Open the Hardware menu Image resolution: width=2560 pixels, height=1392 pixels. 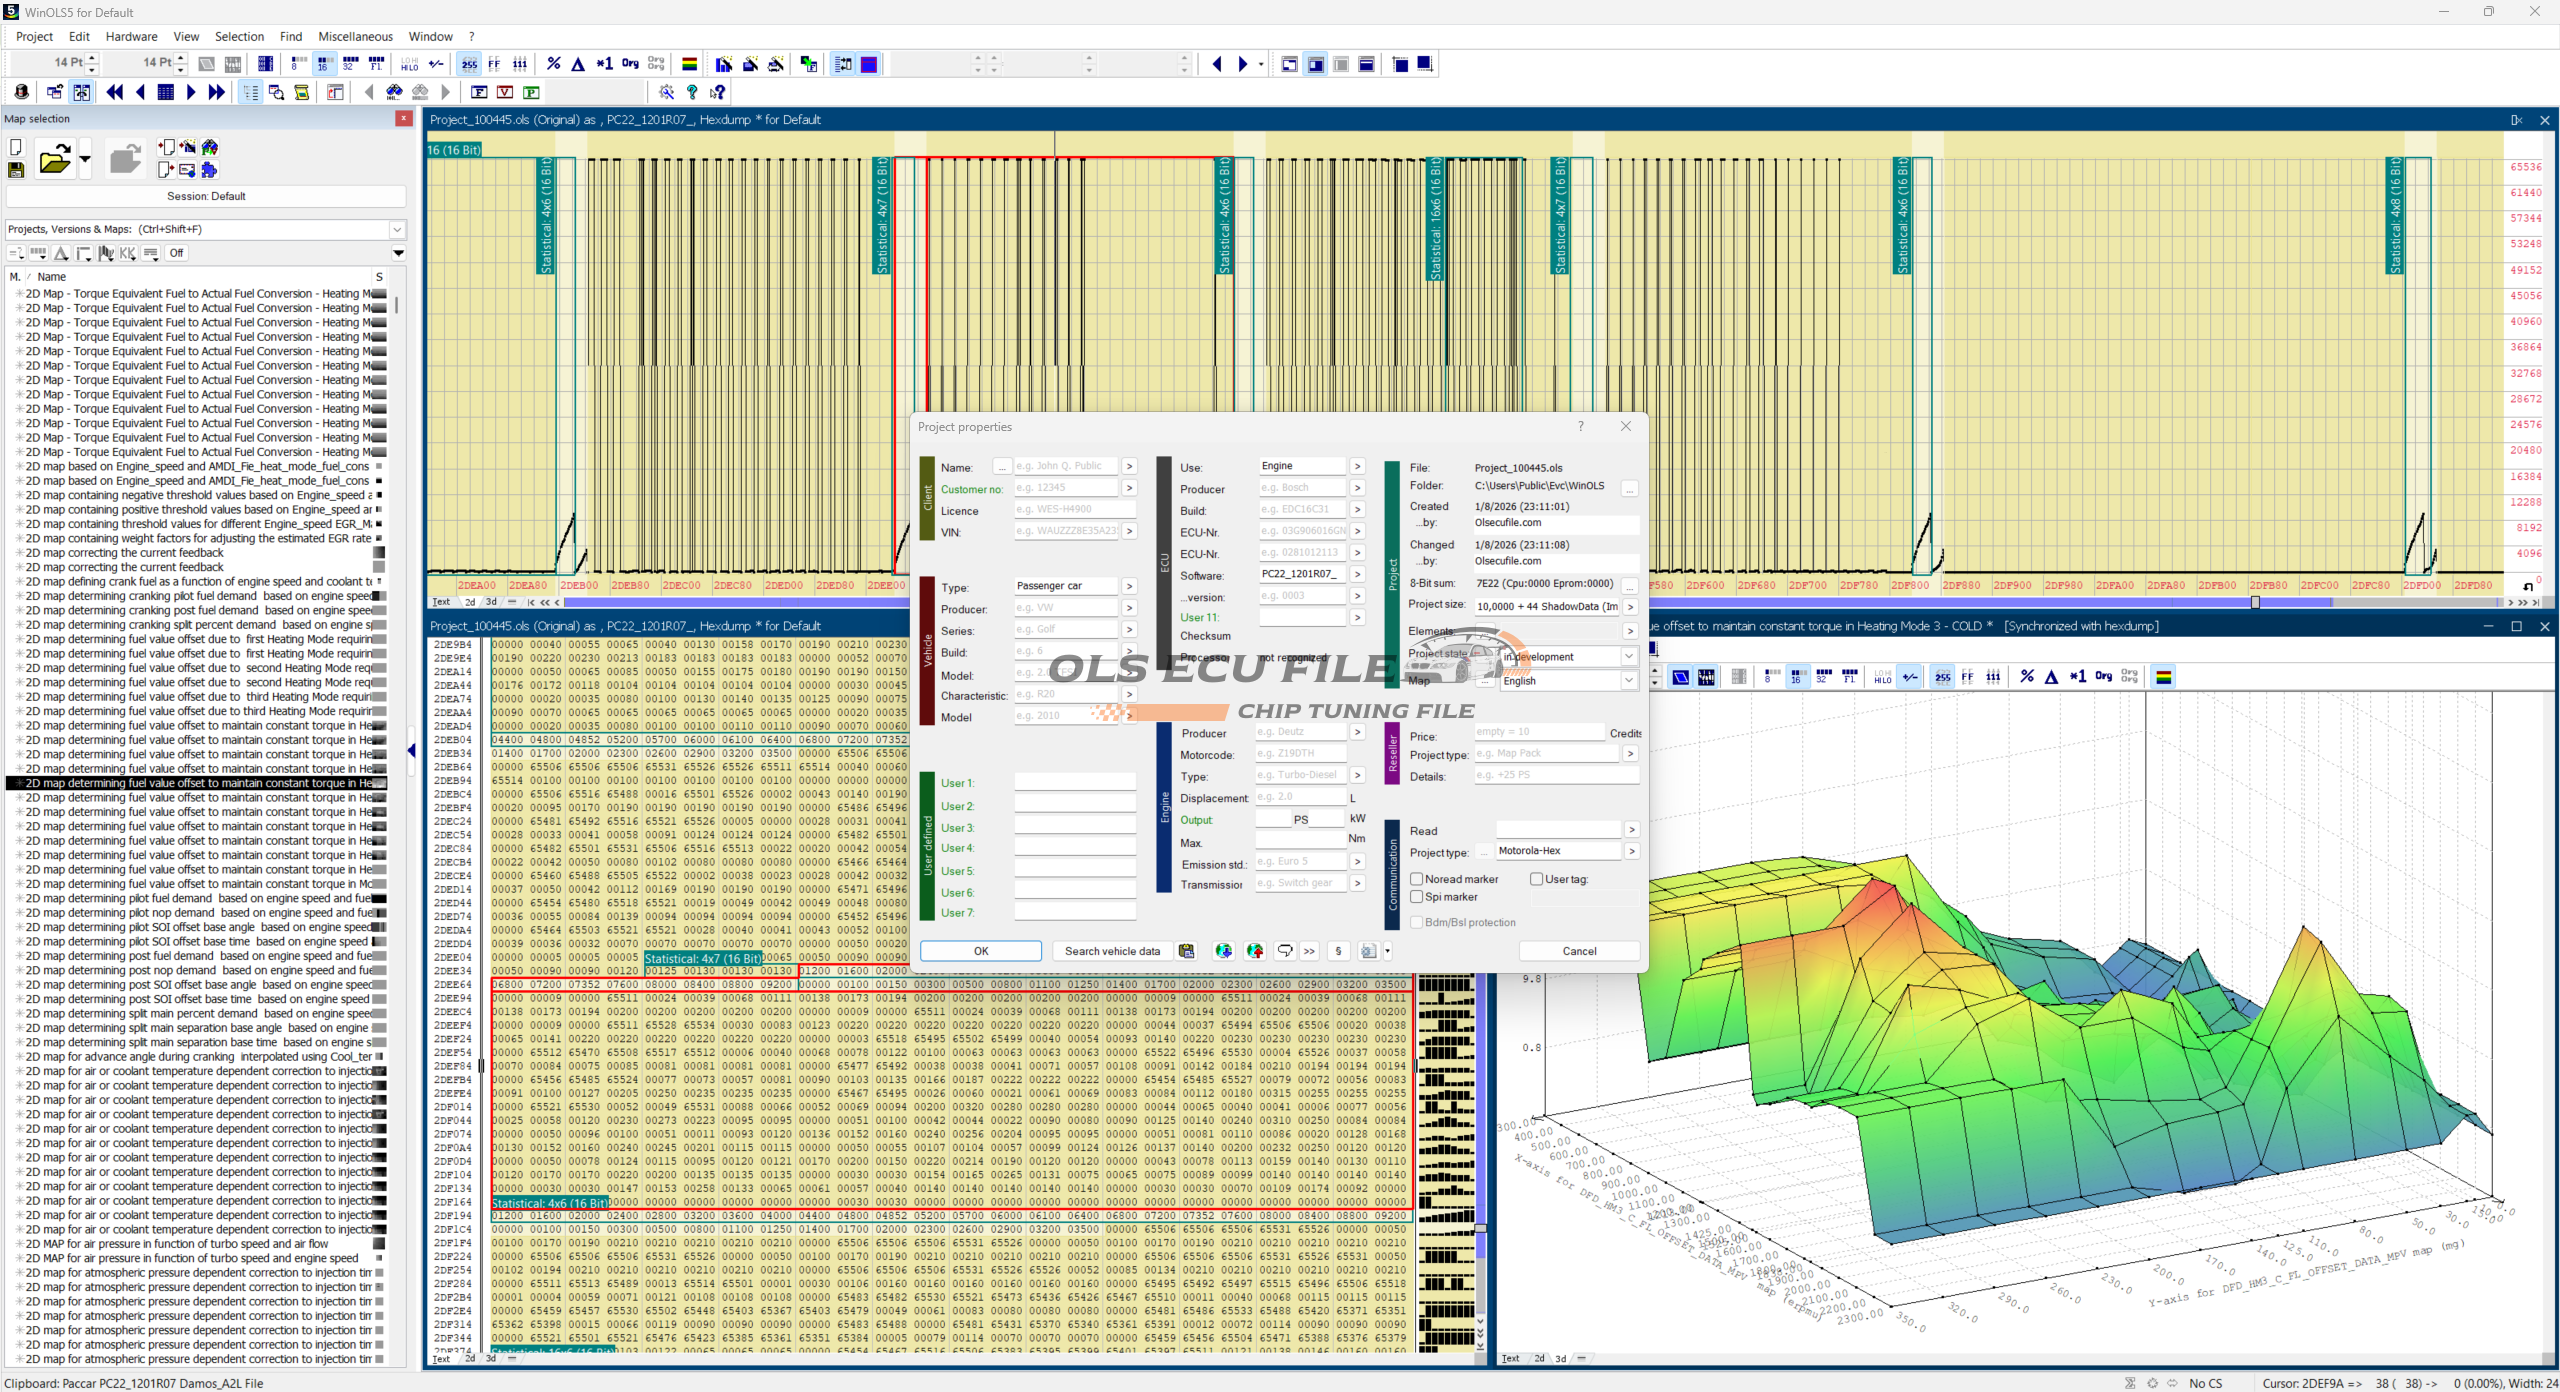(x=131, y=36)
